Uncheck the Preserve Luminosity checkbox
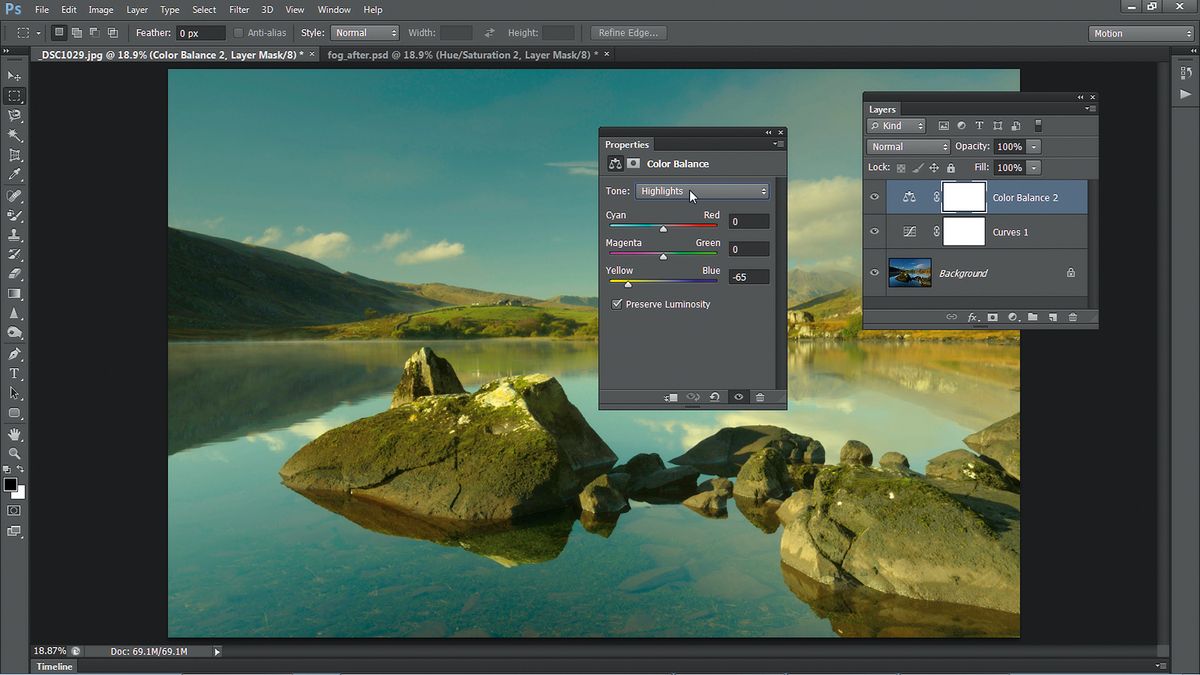Screen dimensions: 1200x675 (x=617, y=304)
